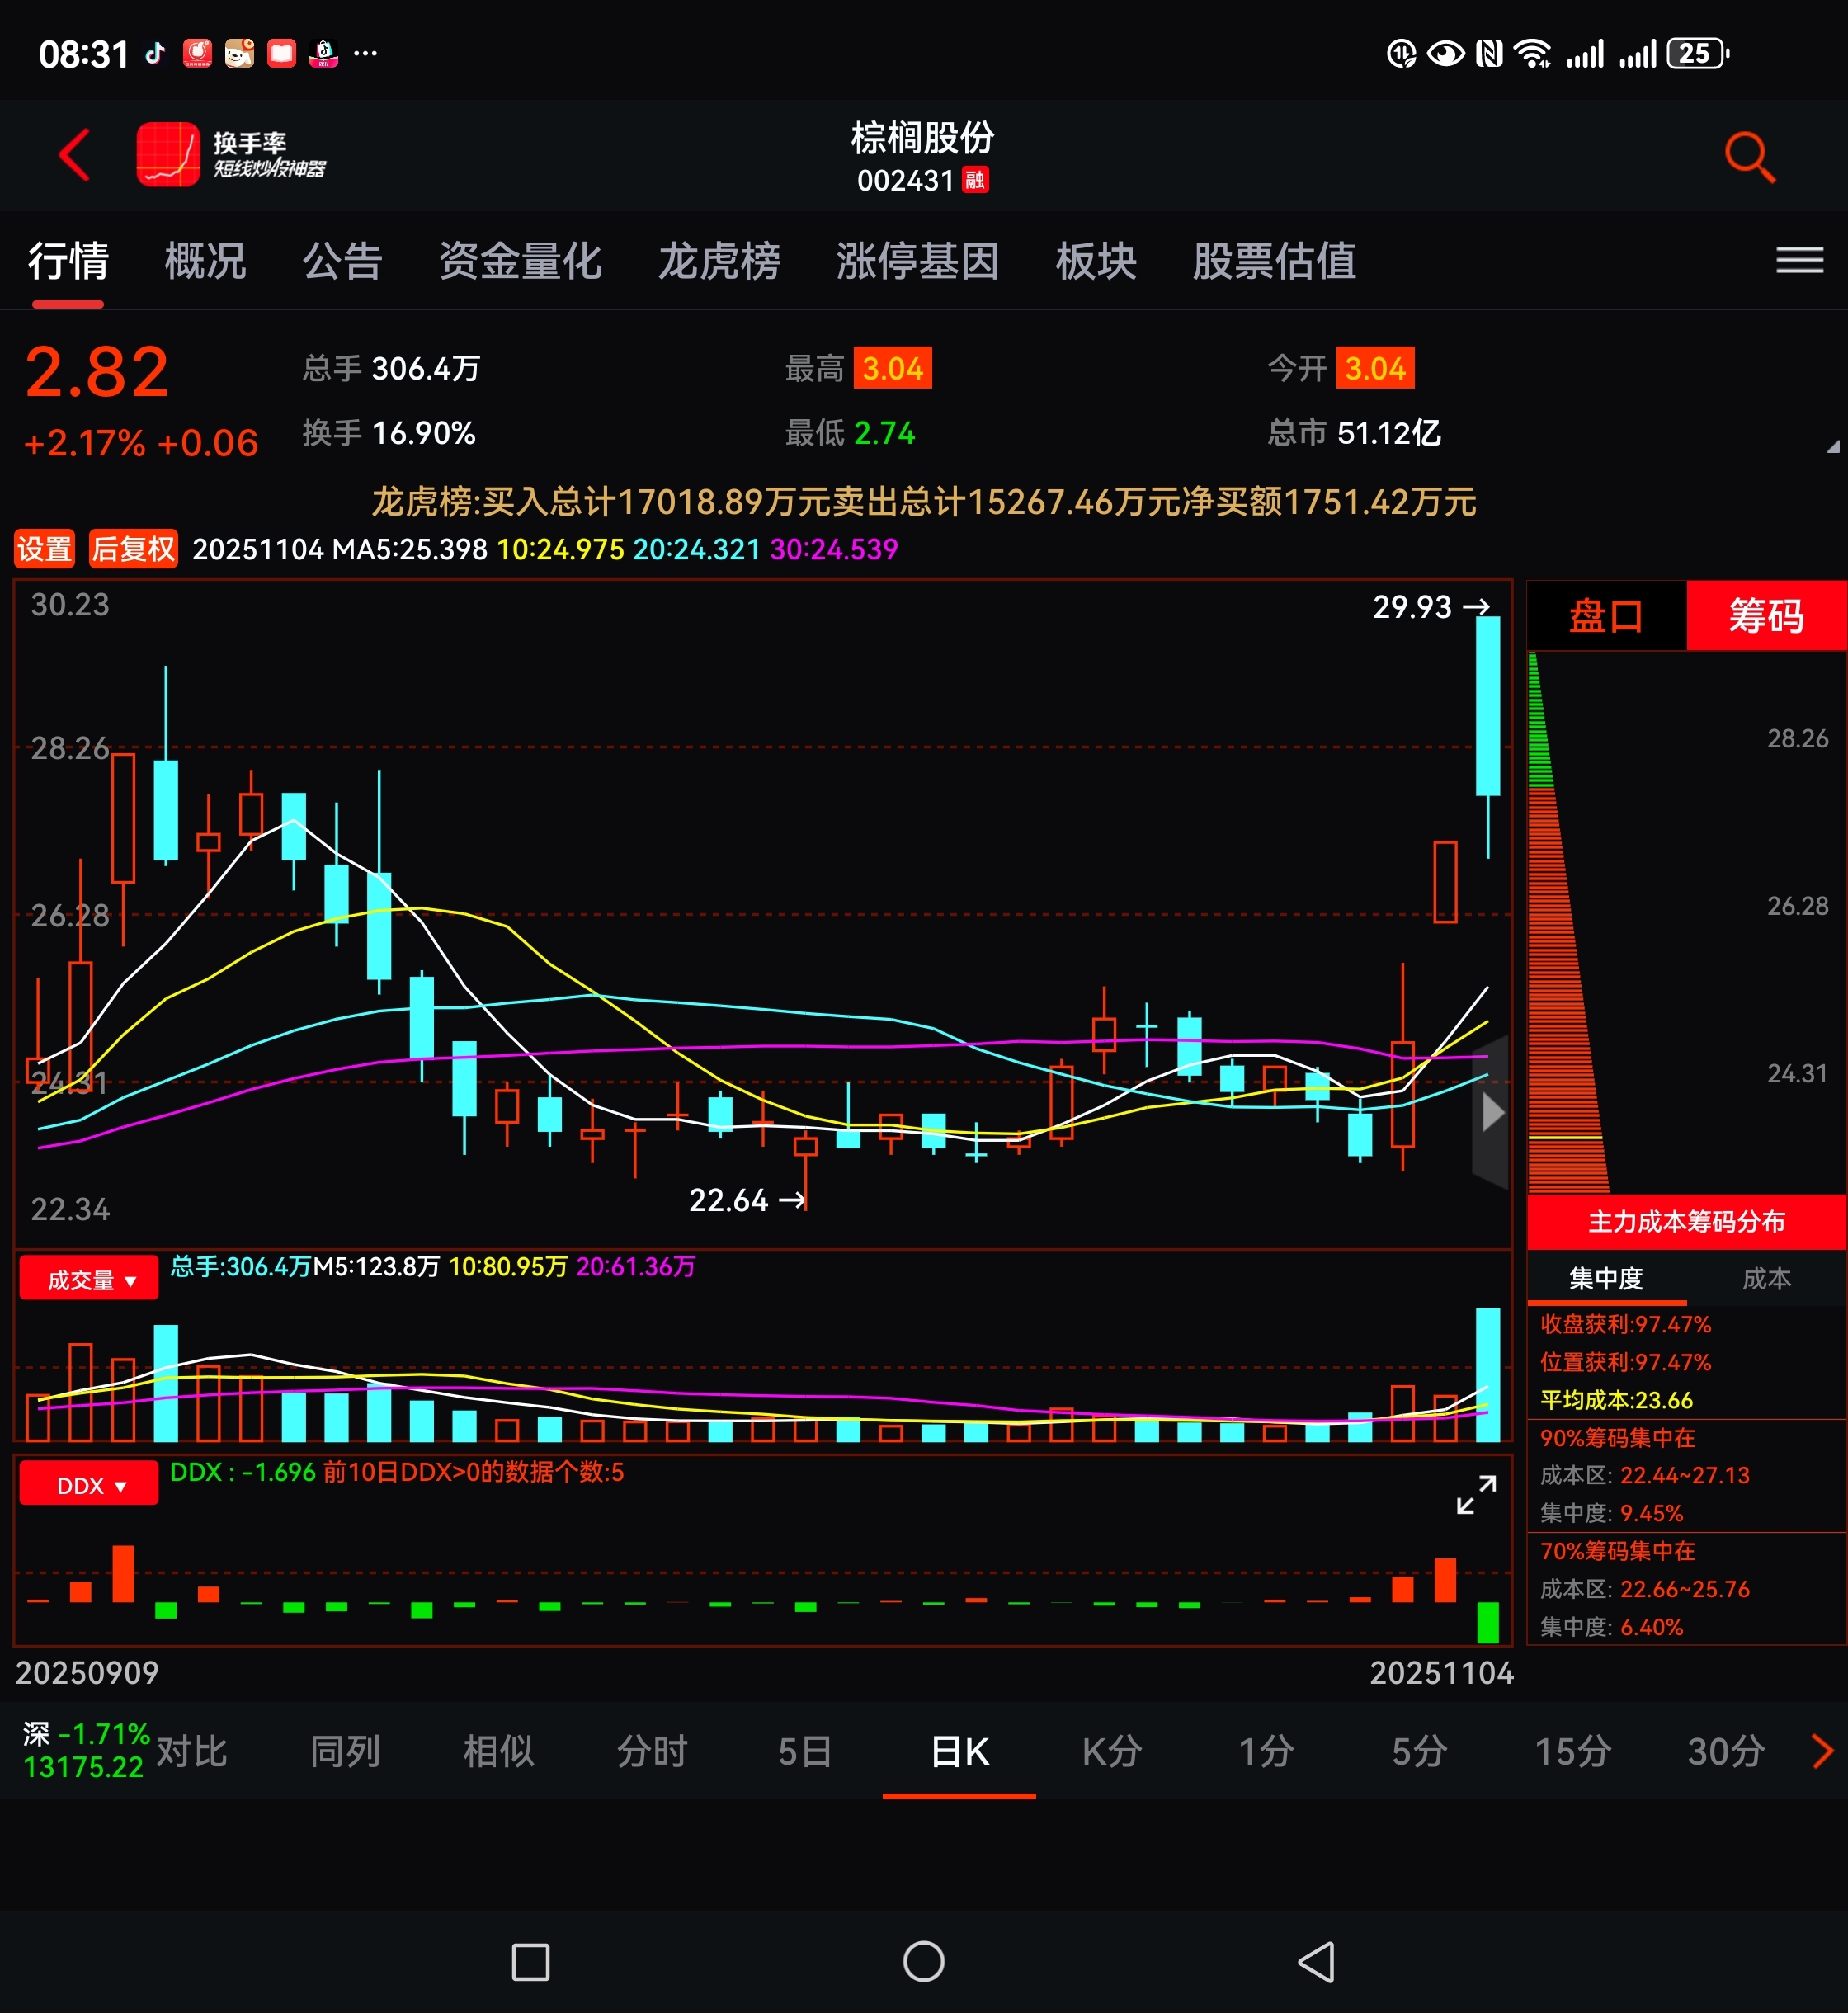The height and width of the screenshot is (2013, 1848).
Task: Tap the red back arrow
Action: click(74, 155)
